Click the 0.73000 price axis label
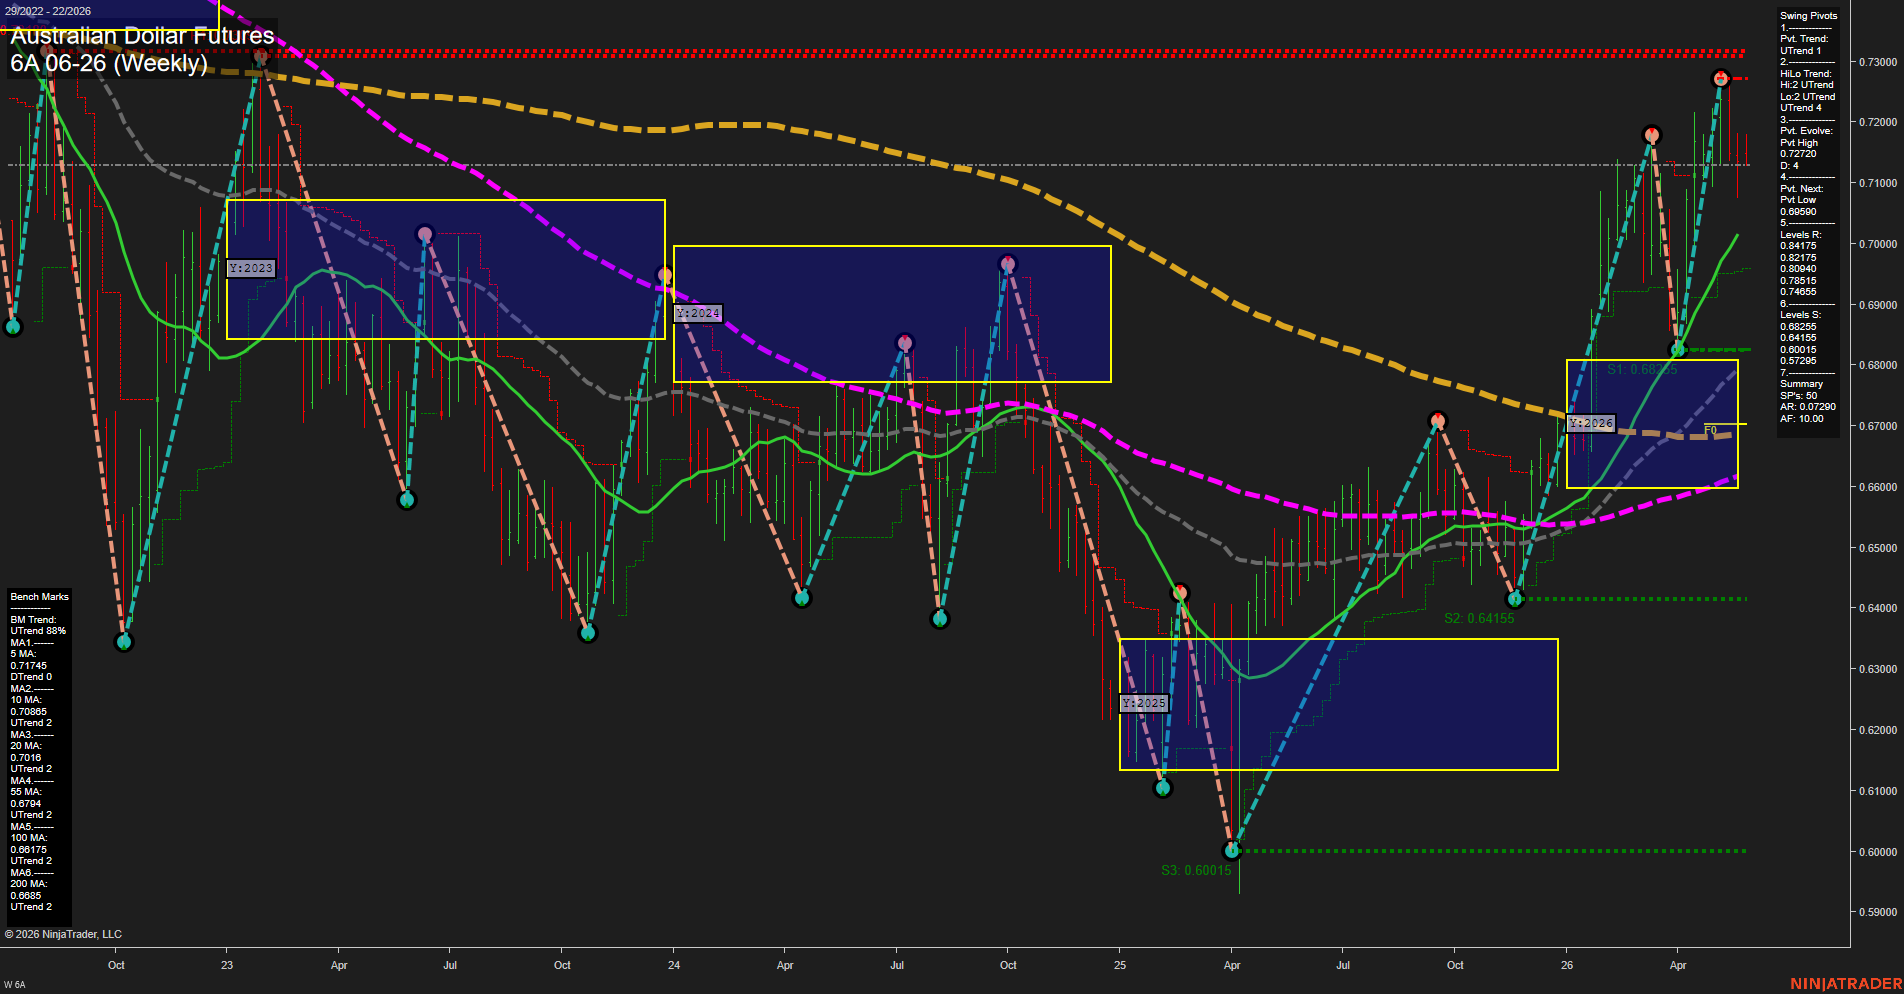 click(1877, 62)
